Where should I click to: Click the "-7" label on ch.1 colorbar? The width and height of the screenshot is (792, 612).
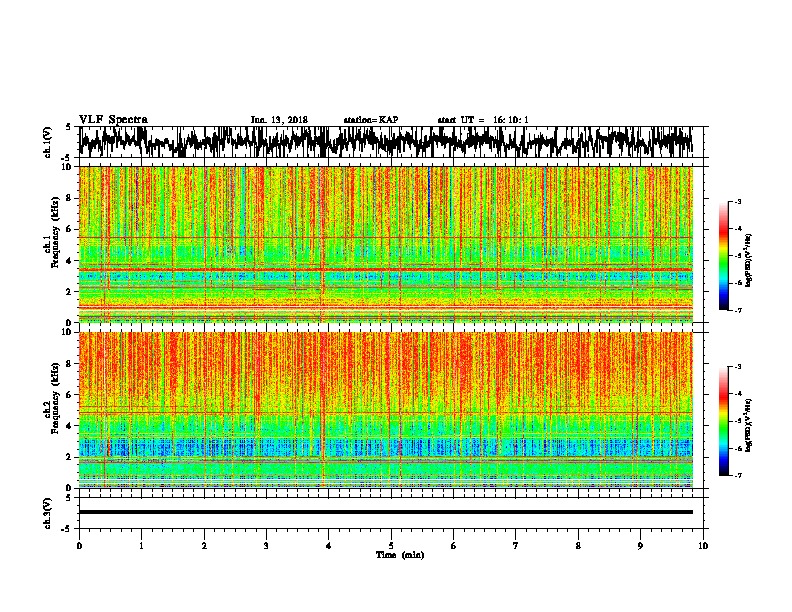(738, 310)
